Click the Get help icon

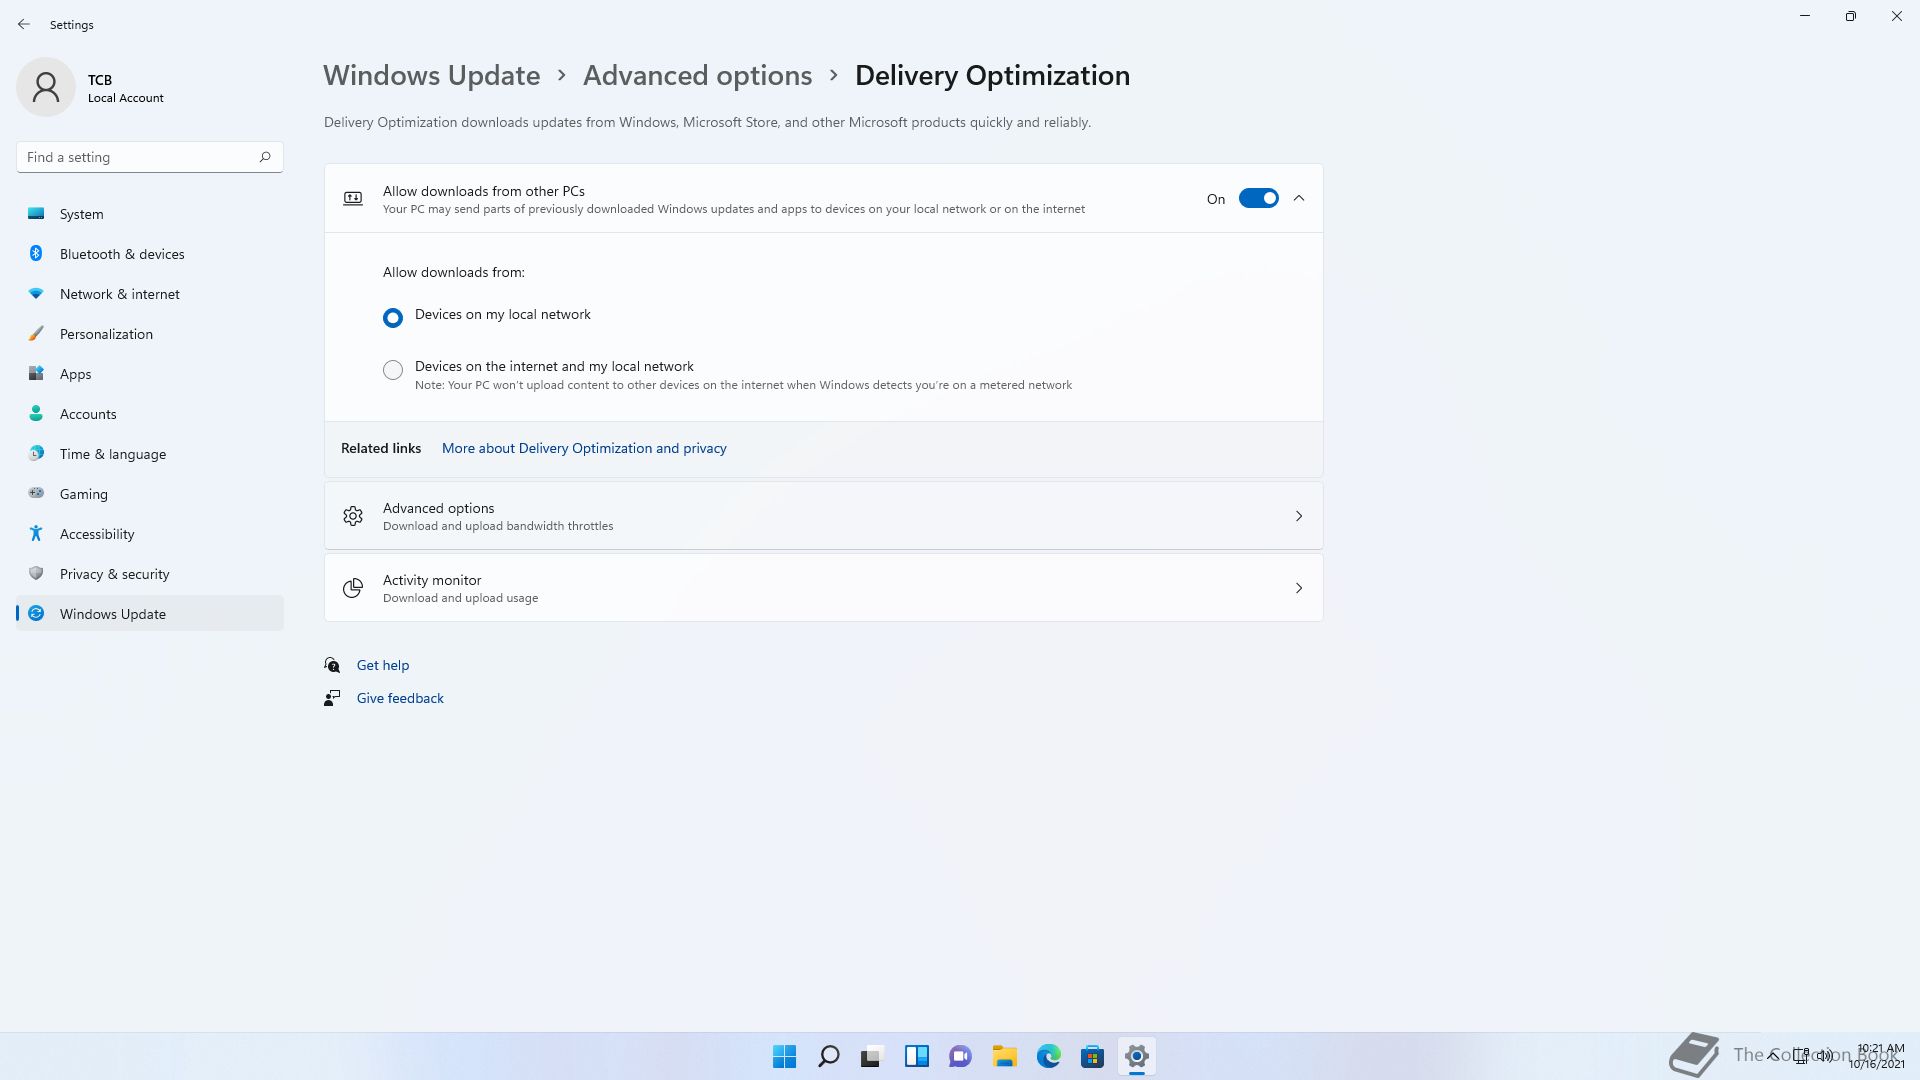pyautogui.click(x=332, y=665)
